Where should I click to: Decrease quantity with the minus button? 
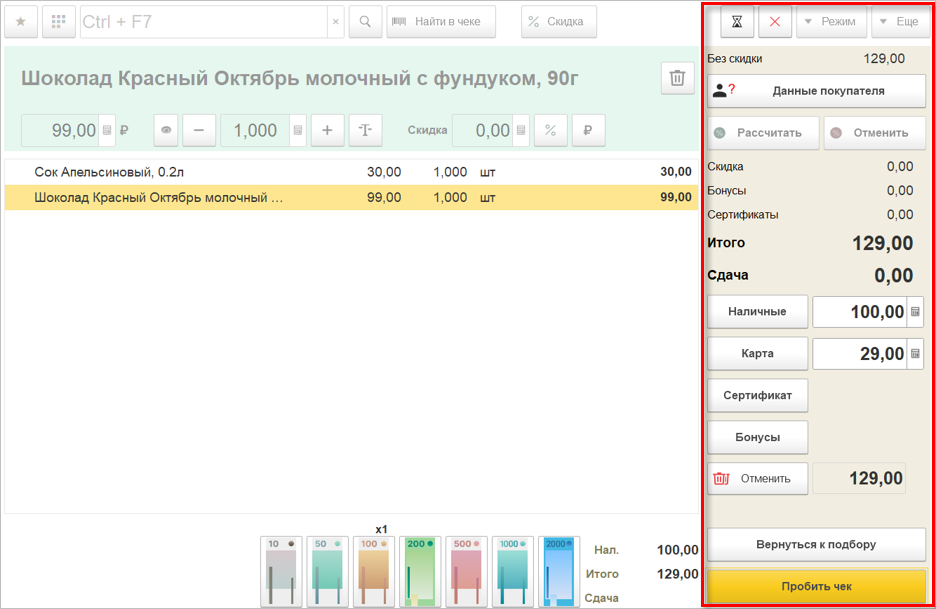click(x=199, y=130)
